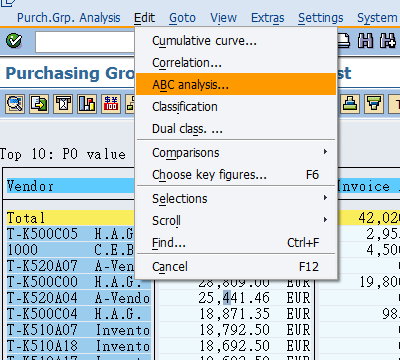
Task: Click the PO value 18,692.50
Action: [234, 346]
